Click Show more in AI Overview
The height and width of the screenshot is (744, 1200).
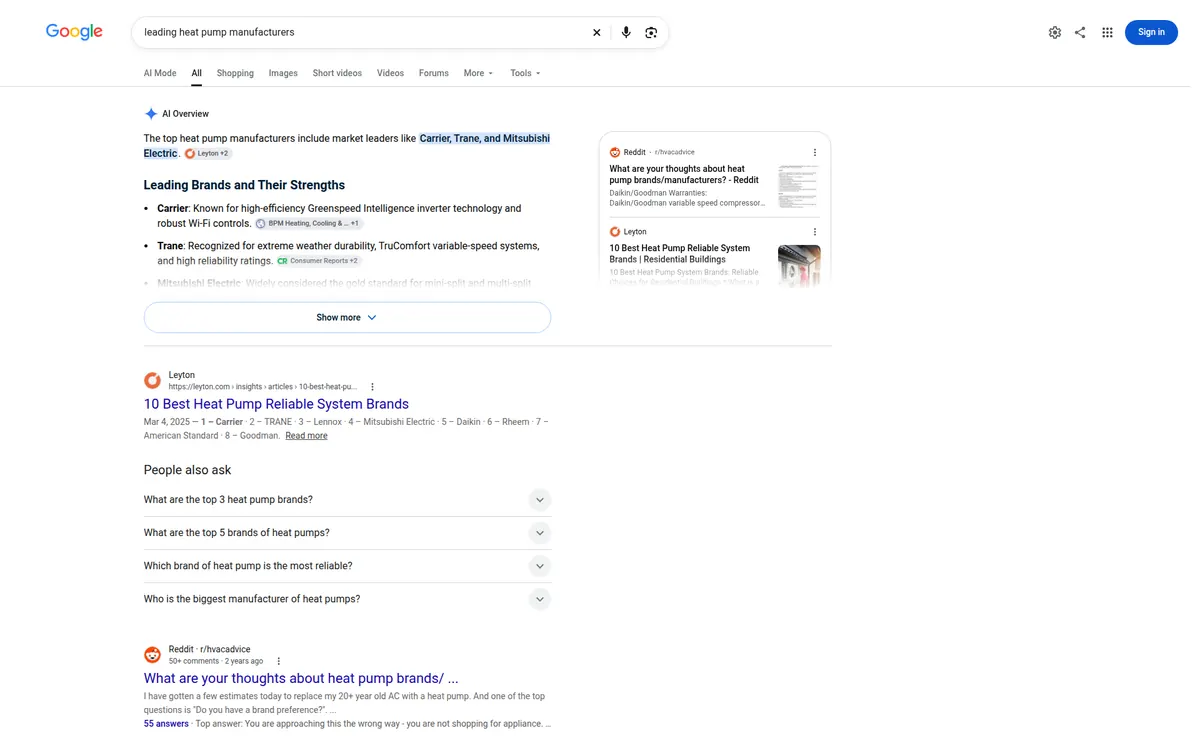347,317
